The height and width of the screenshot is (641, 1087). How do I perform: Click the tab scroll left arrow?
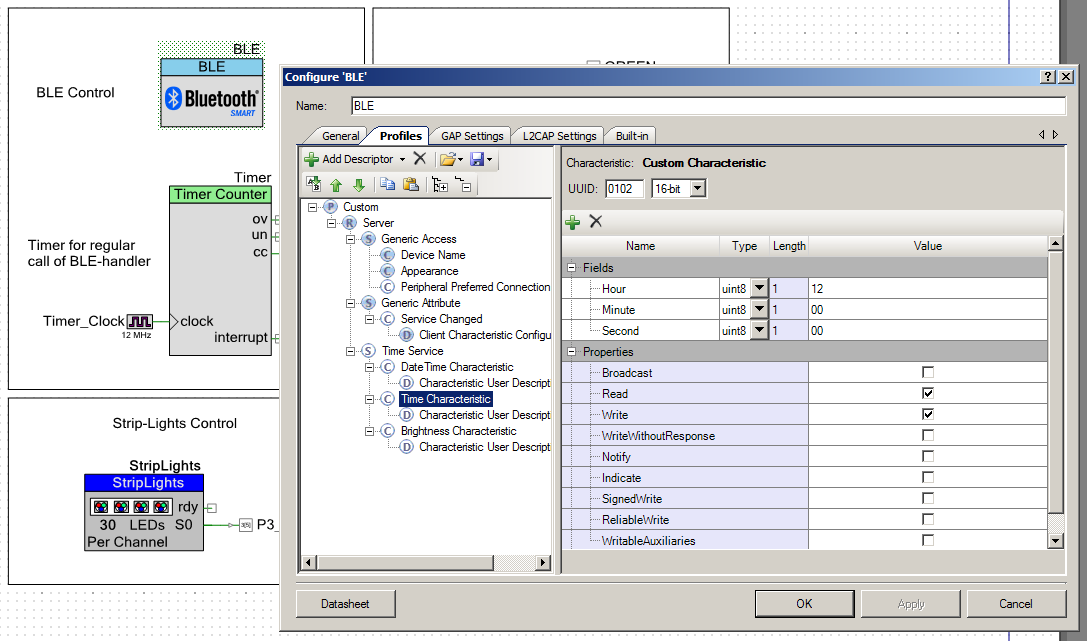[x=1041, y=134]
